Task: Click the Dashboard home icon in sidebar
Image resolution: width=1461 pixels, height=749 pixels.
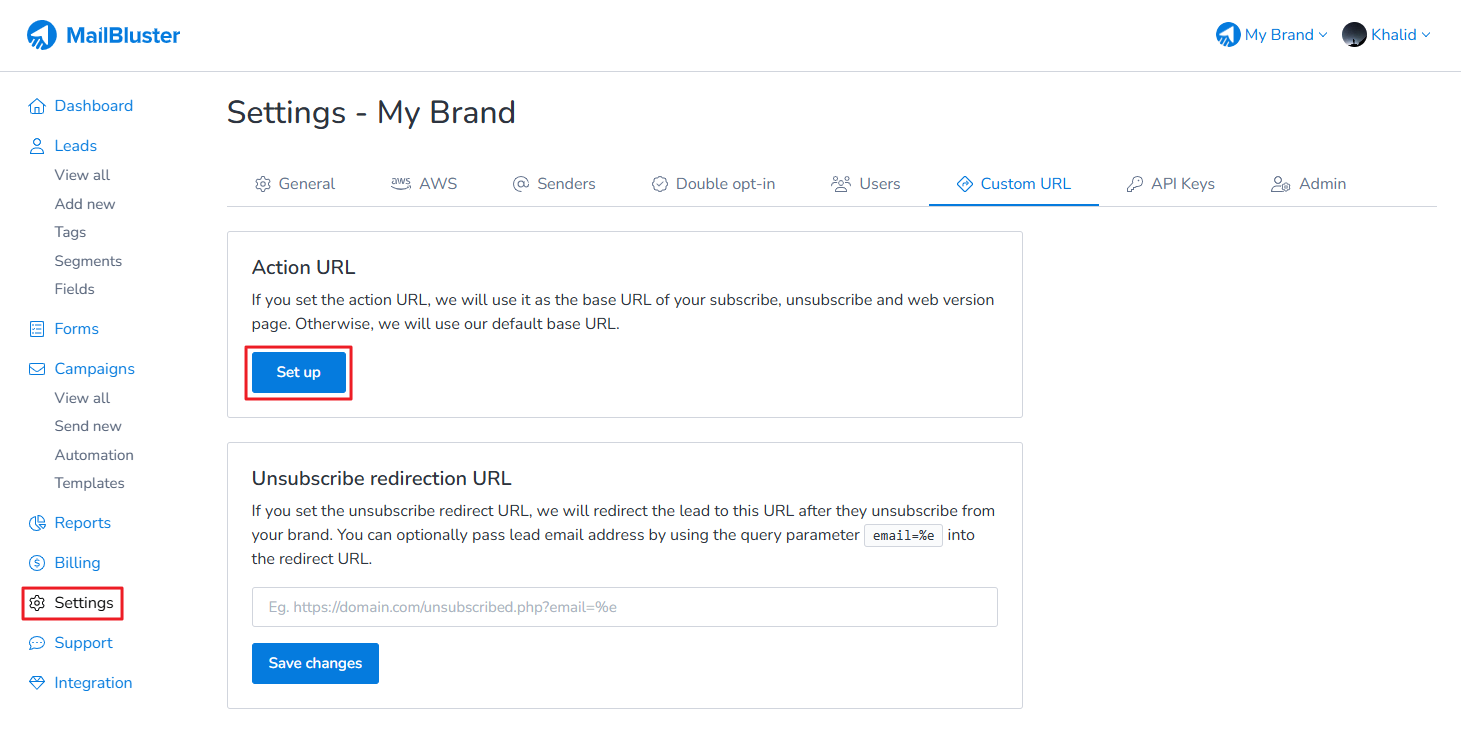Action: coord(37,106)
